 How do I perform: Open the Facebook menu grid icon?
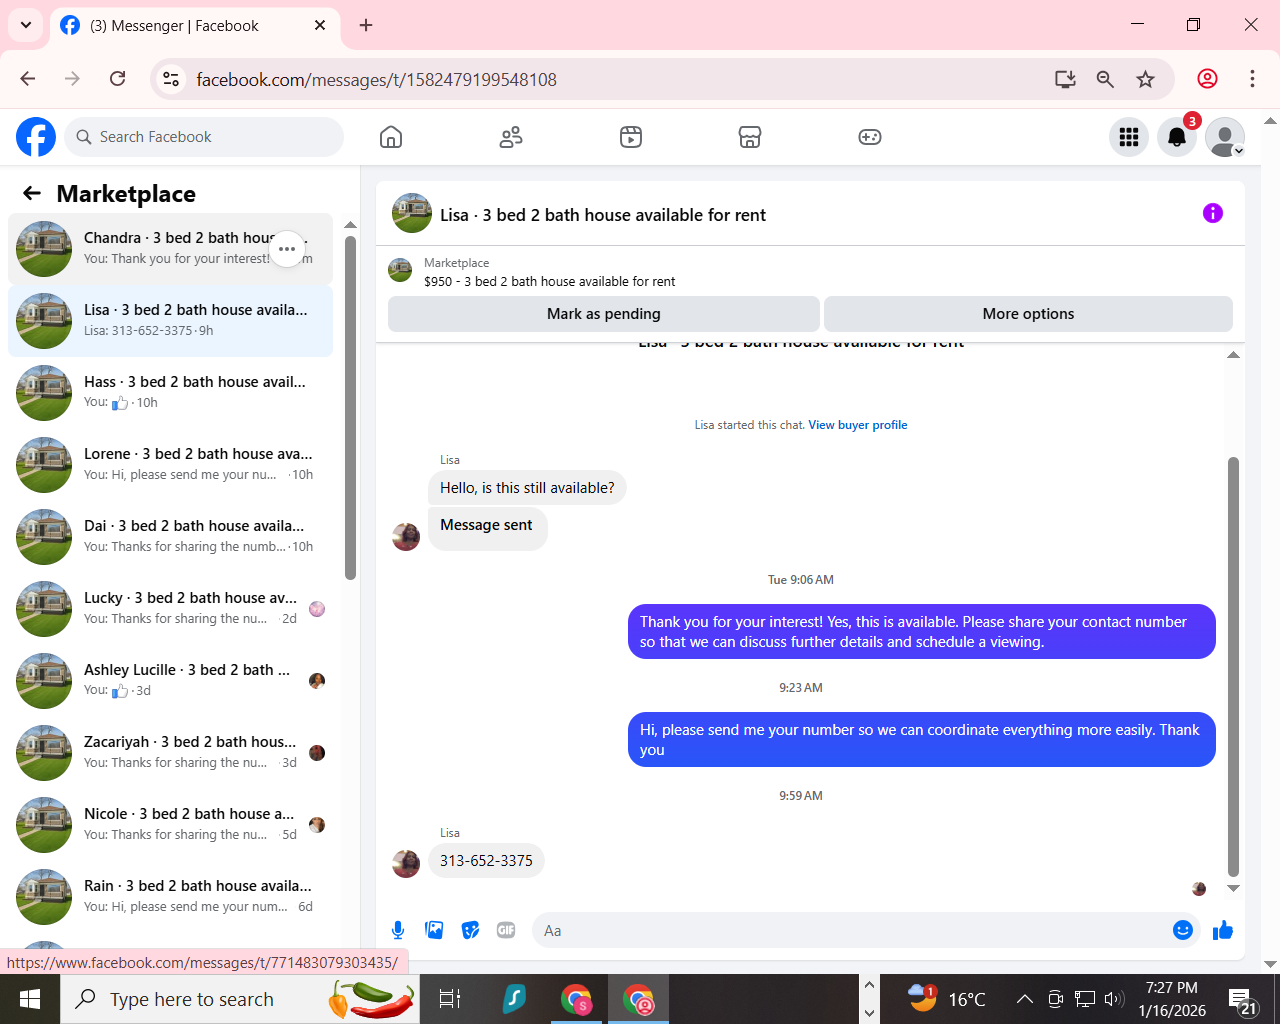point(1129,137)
